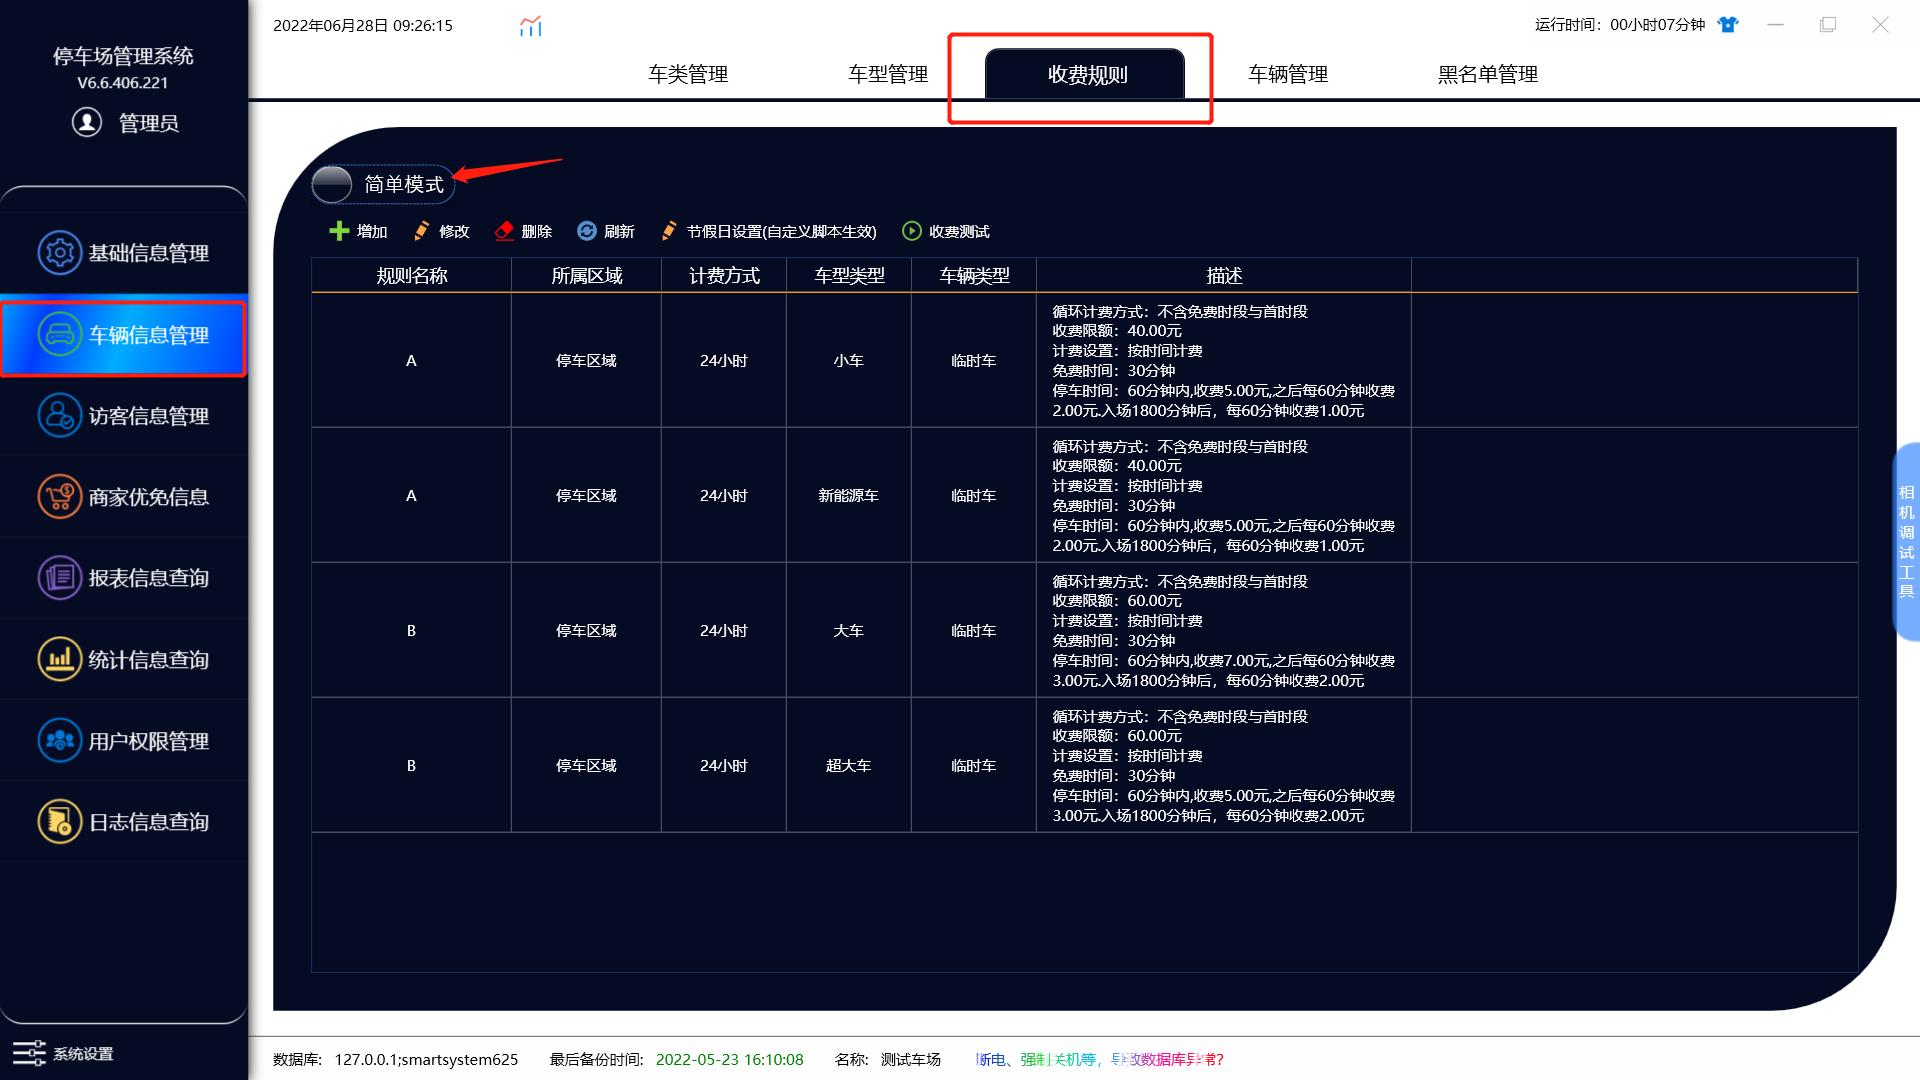Run 收费测试 charge test

point(946,231)
